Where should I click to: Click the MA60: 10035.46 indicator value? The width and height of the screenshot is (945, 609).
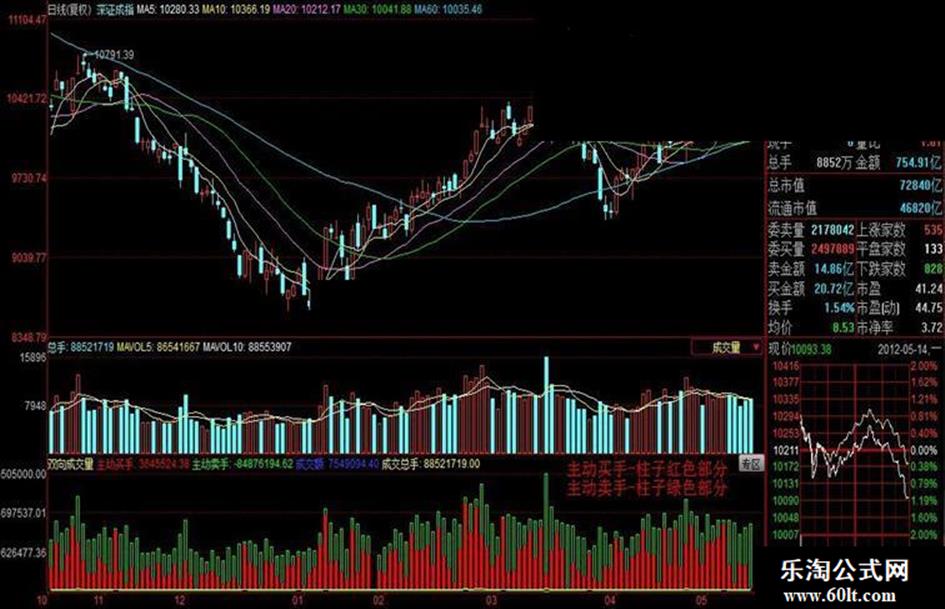pos(448,9)
